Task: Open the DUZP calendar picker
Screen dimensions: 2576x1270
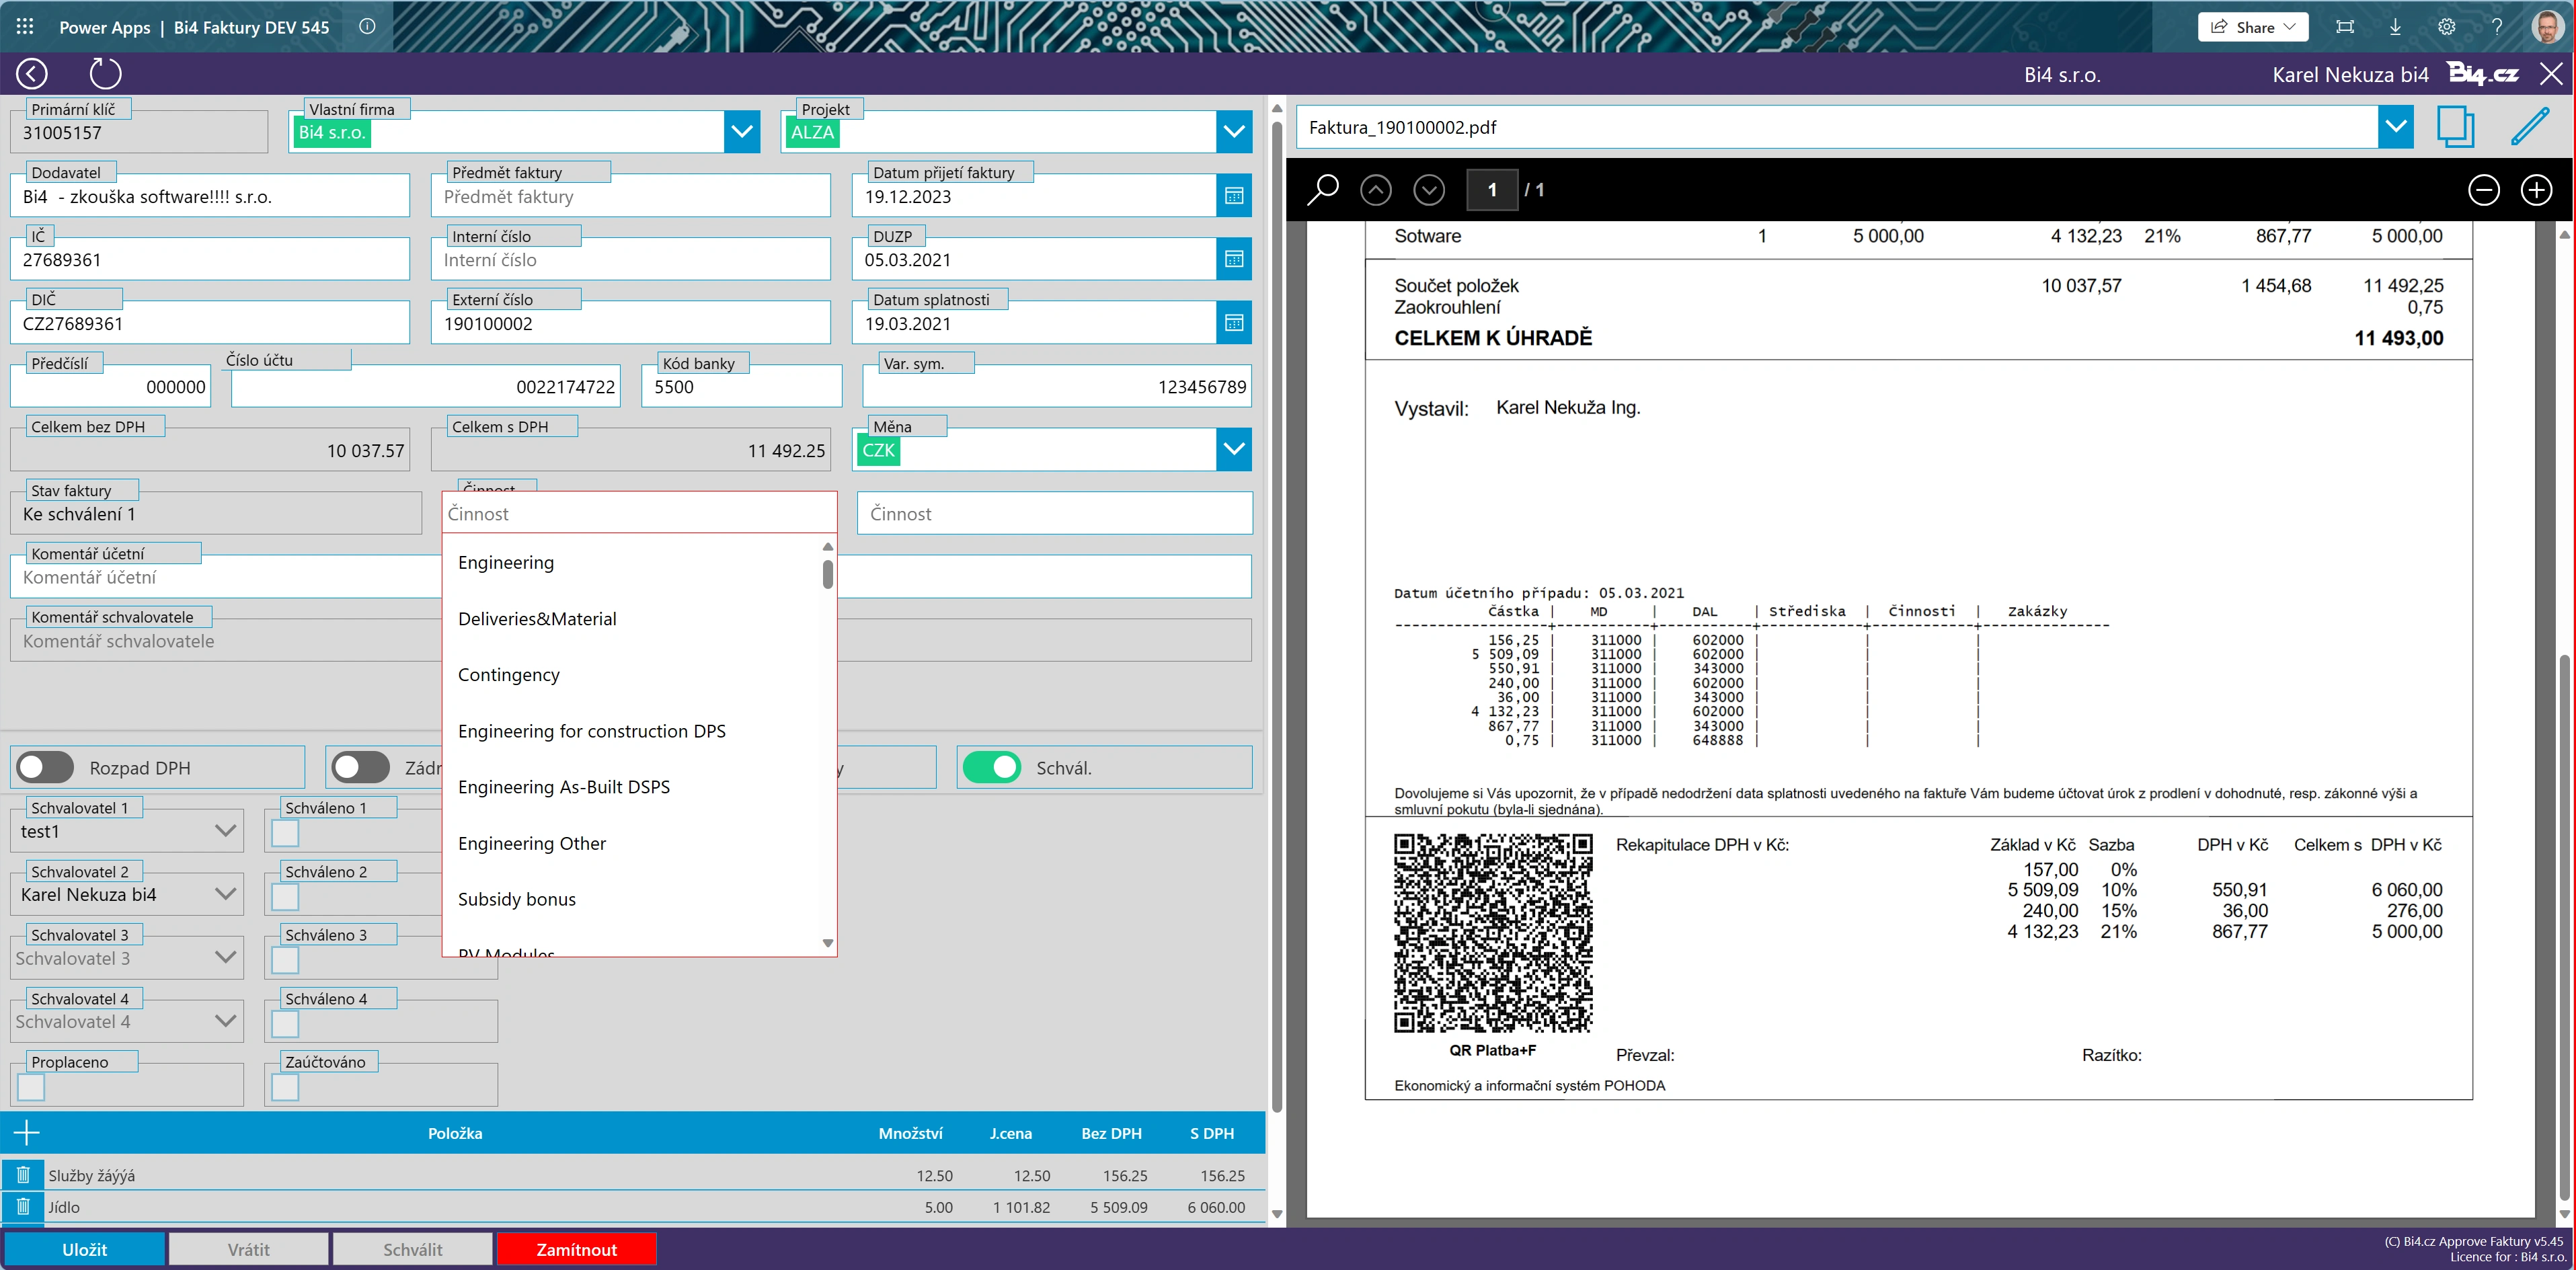Action: coord(1234,260)
